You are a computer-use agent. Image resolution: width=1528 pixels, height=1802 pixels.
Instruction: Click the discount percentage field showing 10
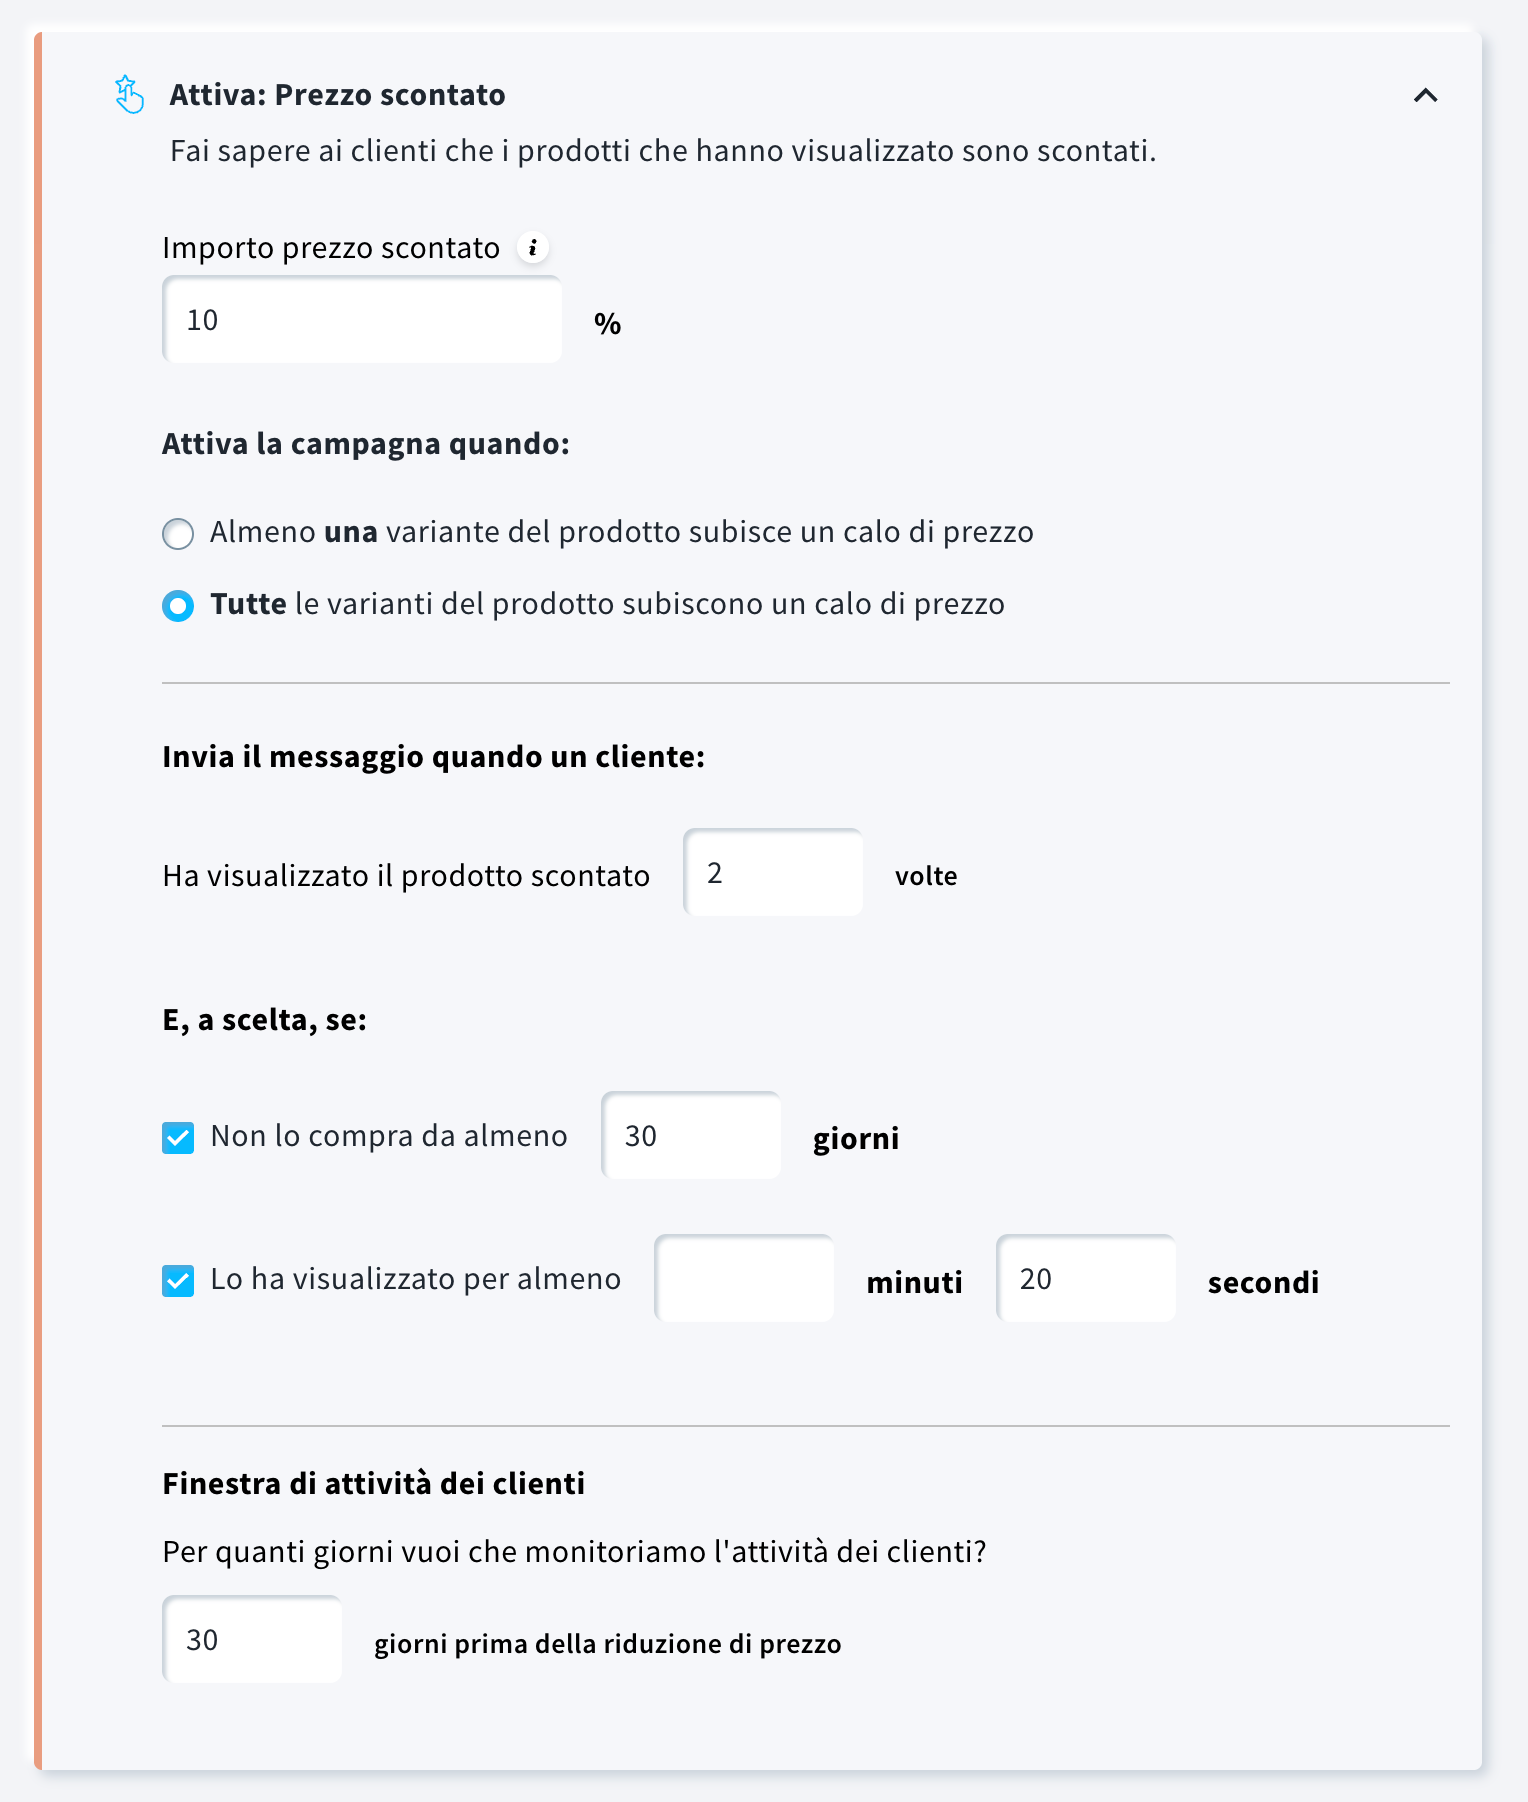pos(362,318)
